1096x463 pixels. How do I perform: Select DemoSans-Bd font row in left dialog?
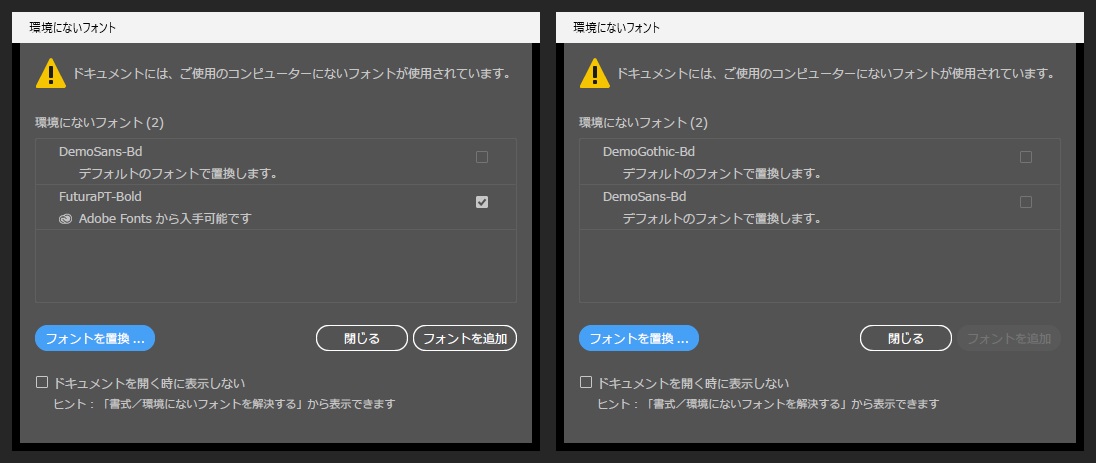(276, 162)
